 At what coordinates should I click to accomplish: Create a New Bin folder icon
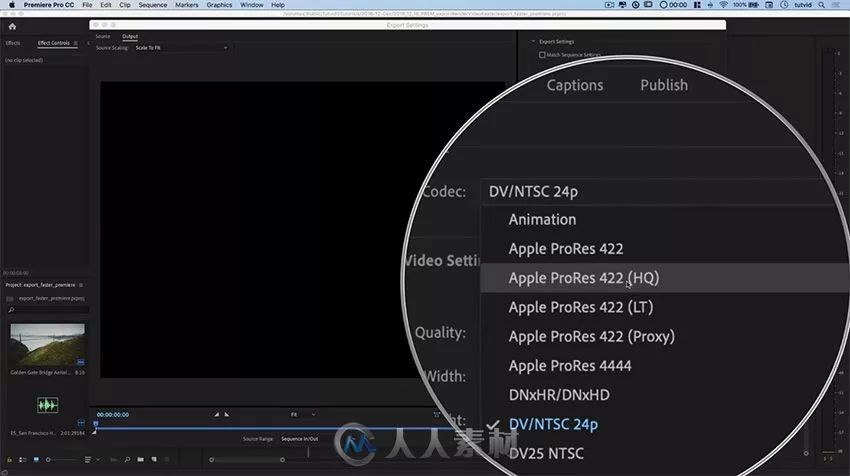pos(140,460)
